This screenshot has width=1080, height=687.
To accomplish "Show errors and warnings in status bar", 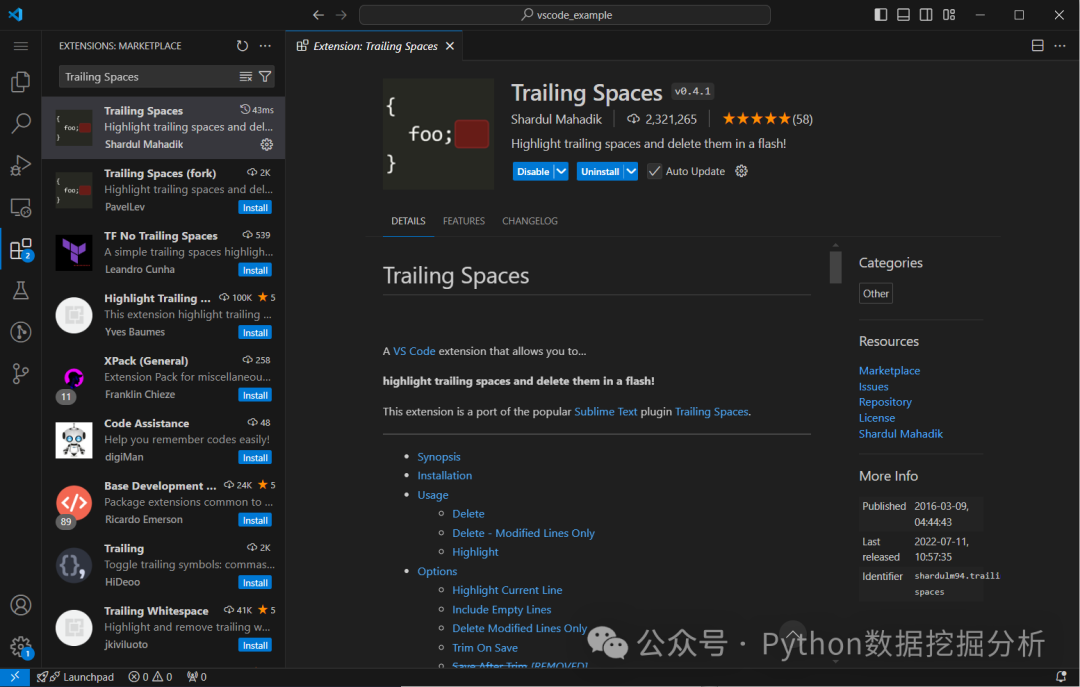I will pyautogui.click(x=150, y=677).
